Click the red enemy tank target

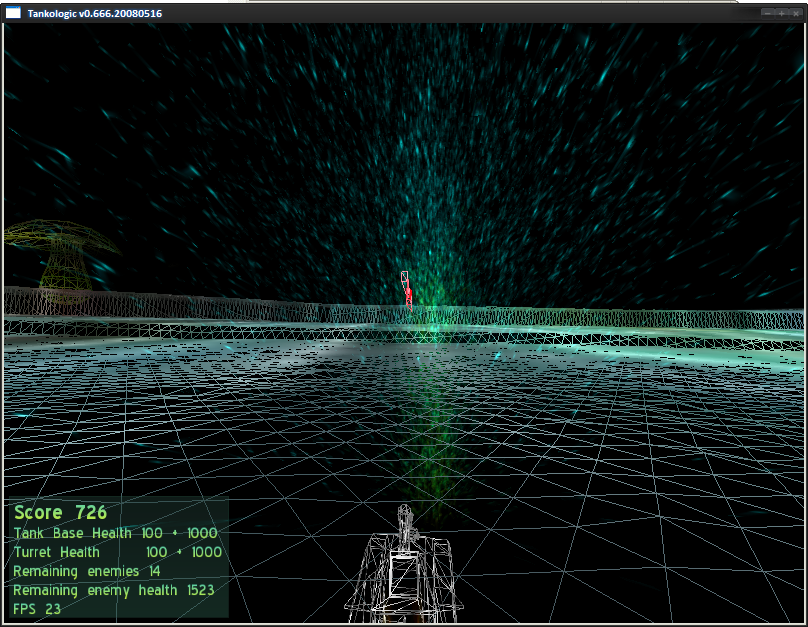point(407,291)
